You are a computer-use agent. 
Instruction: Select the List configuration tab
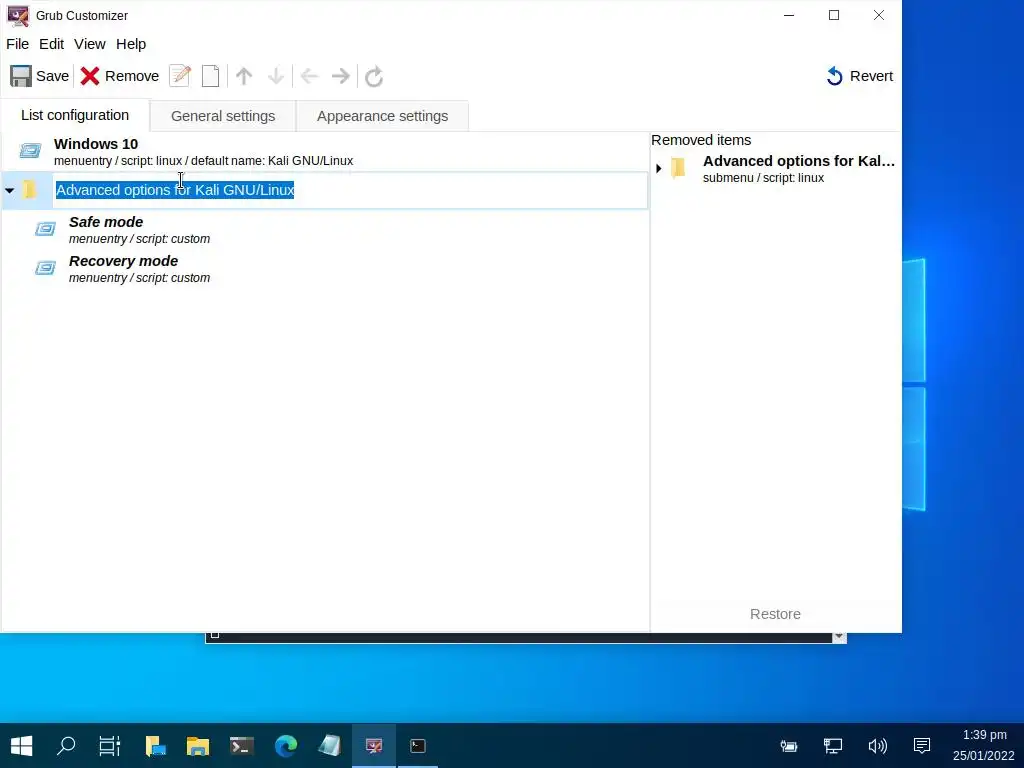click(75, 116)
